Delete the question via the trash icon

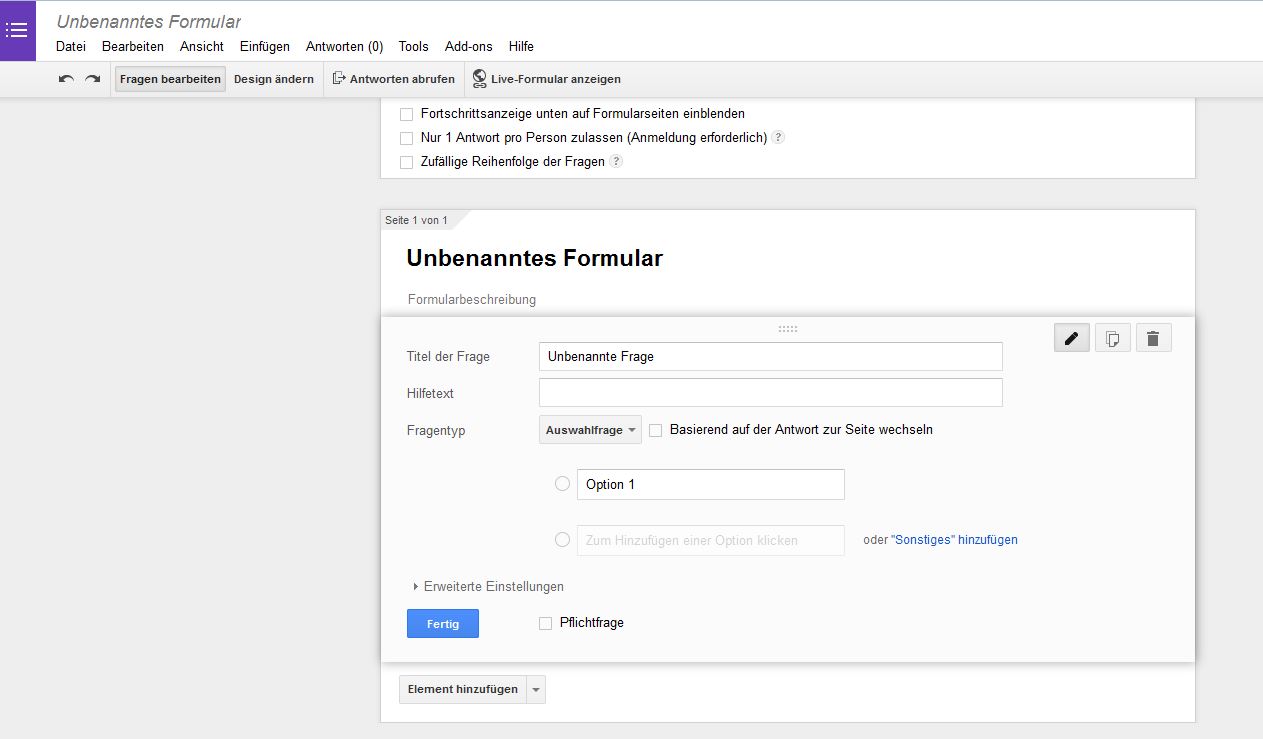[1153, 337]
